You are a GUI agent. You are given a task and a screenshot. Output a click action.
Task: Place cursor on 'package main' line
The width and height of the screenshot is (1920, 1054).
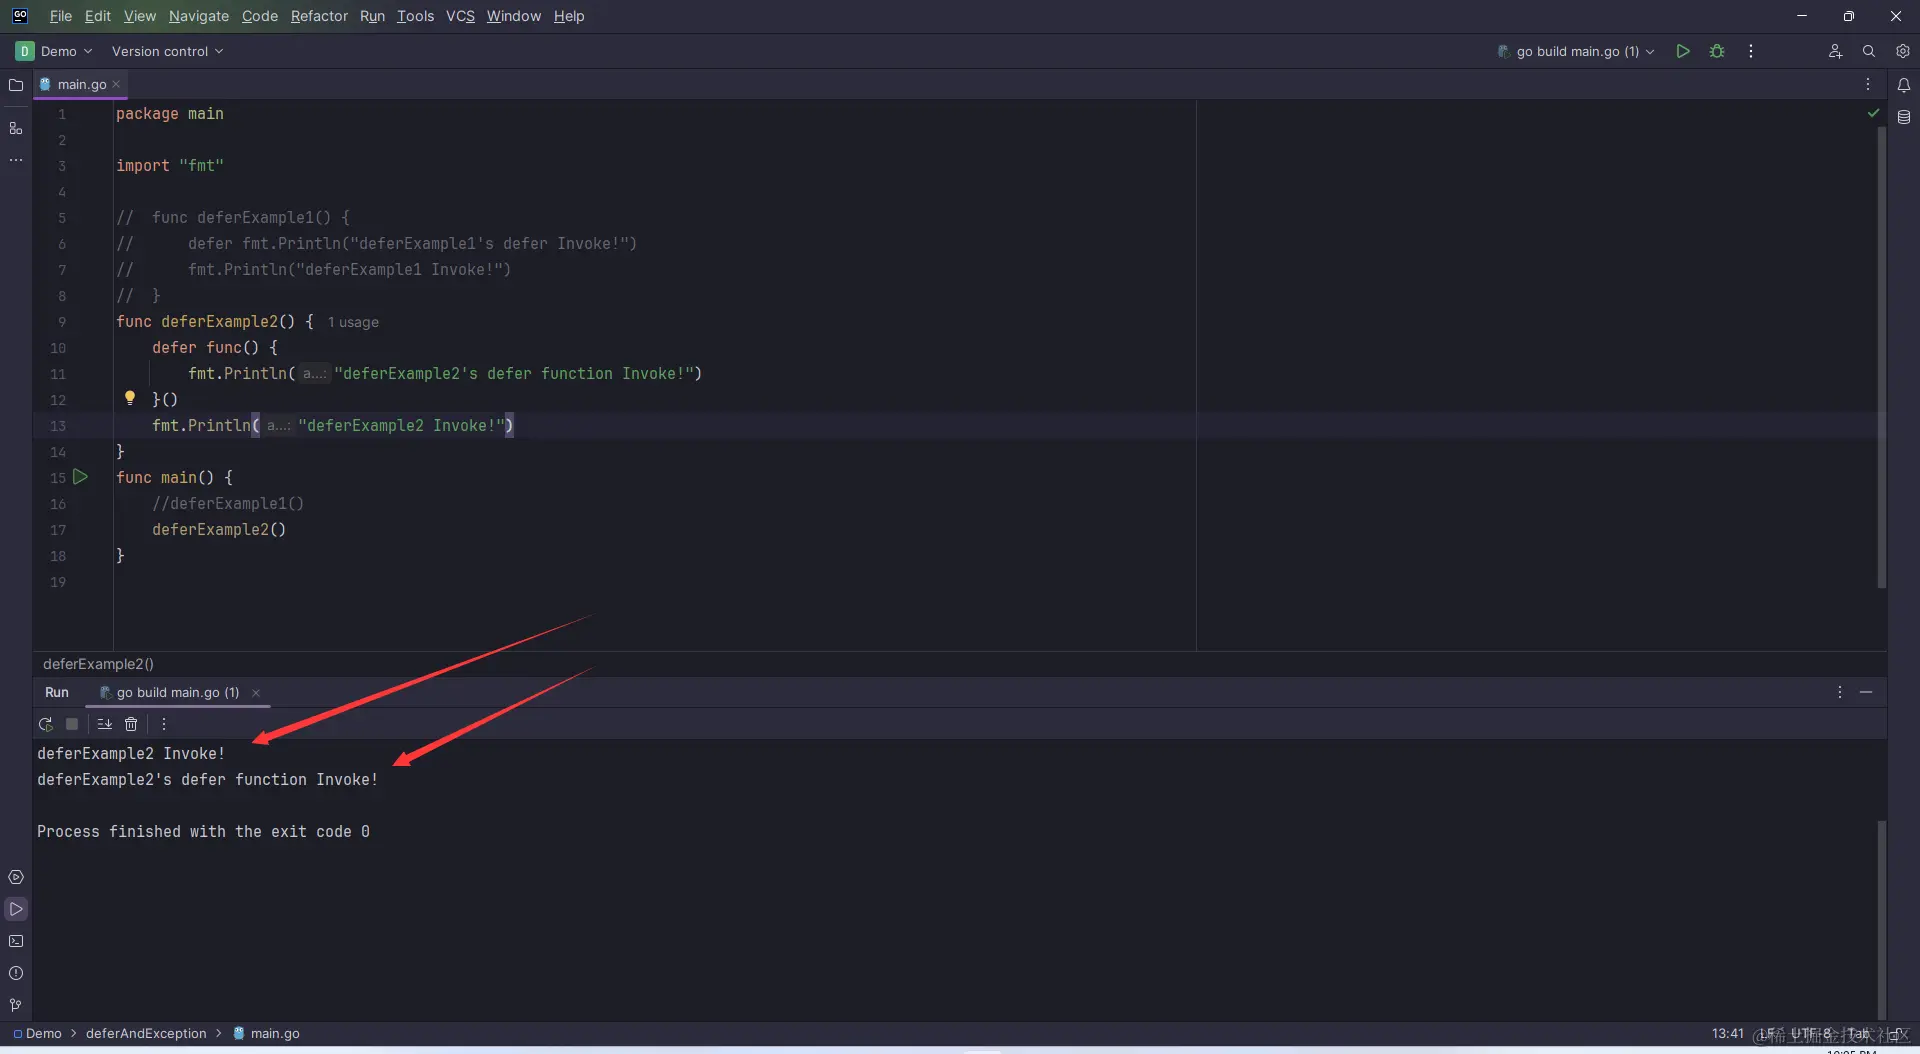[170, 114]
